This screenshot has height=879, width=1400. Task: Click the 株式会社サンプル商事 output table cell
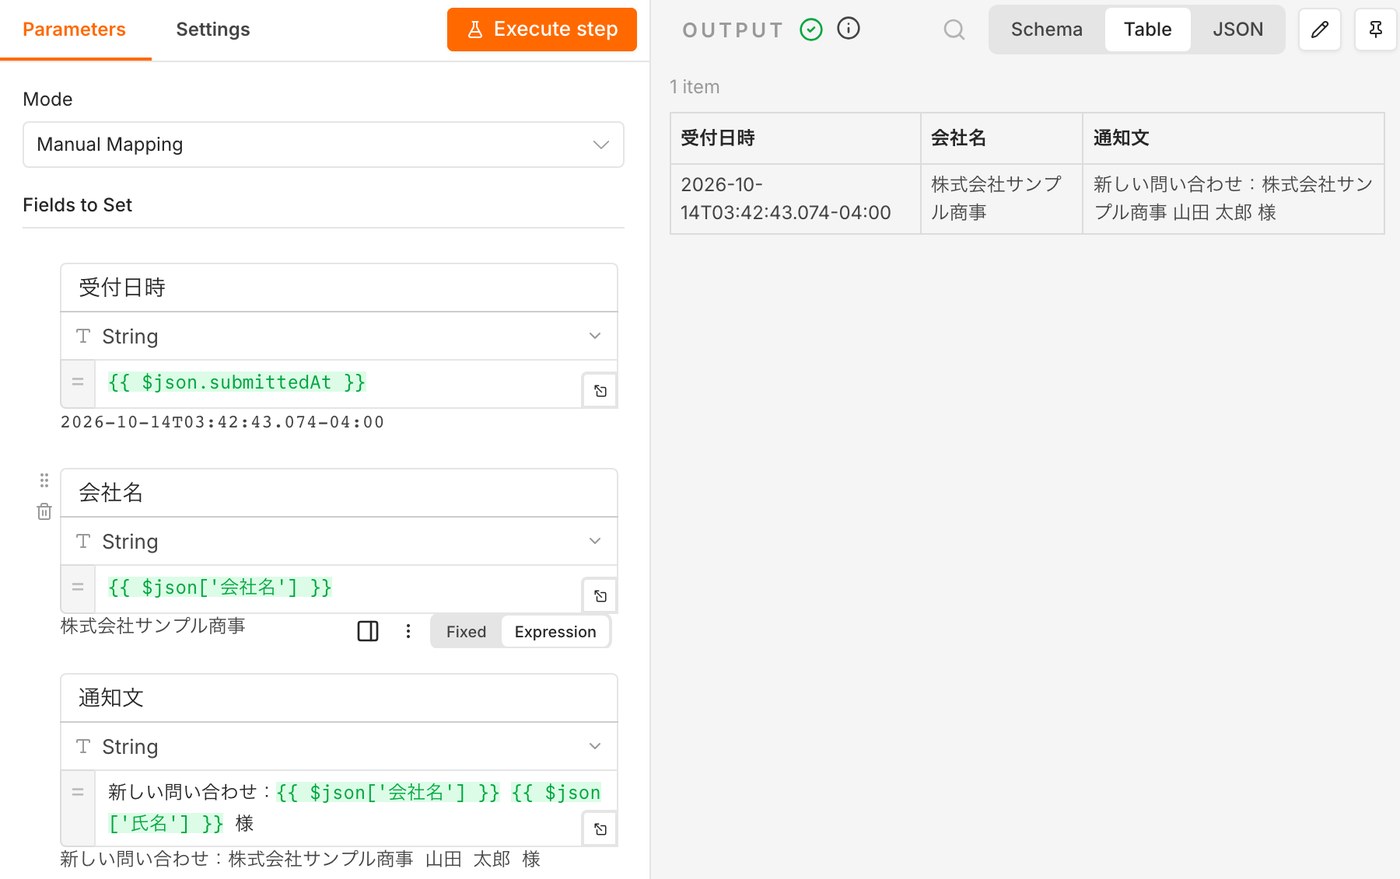tap(1001, 199)
